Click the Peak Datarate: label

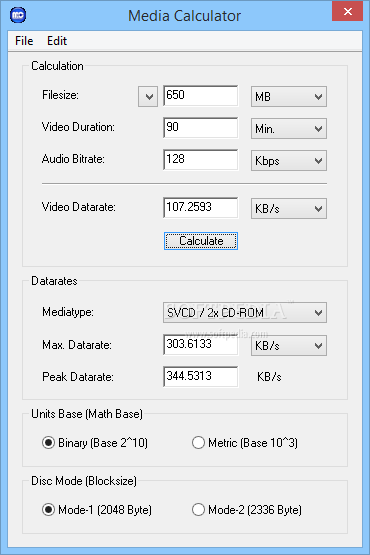click(x=78, y=377)
